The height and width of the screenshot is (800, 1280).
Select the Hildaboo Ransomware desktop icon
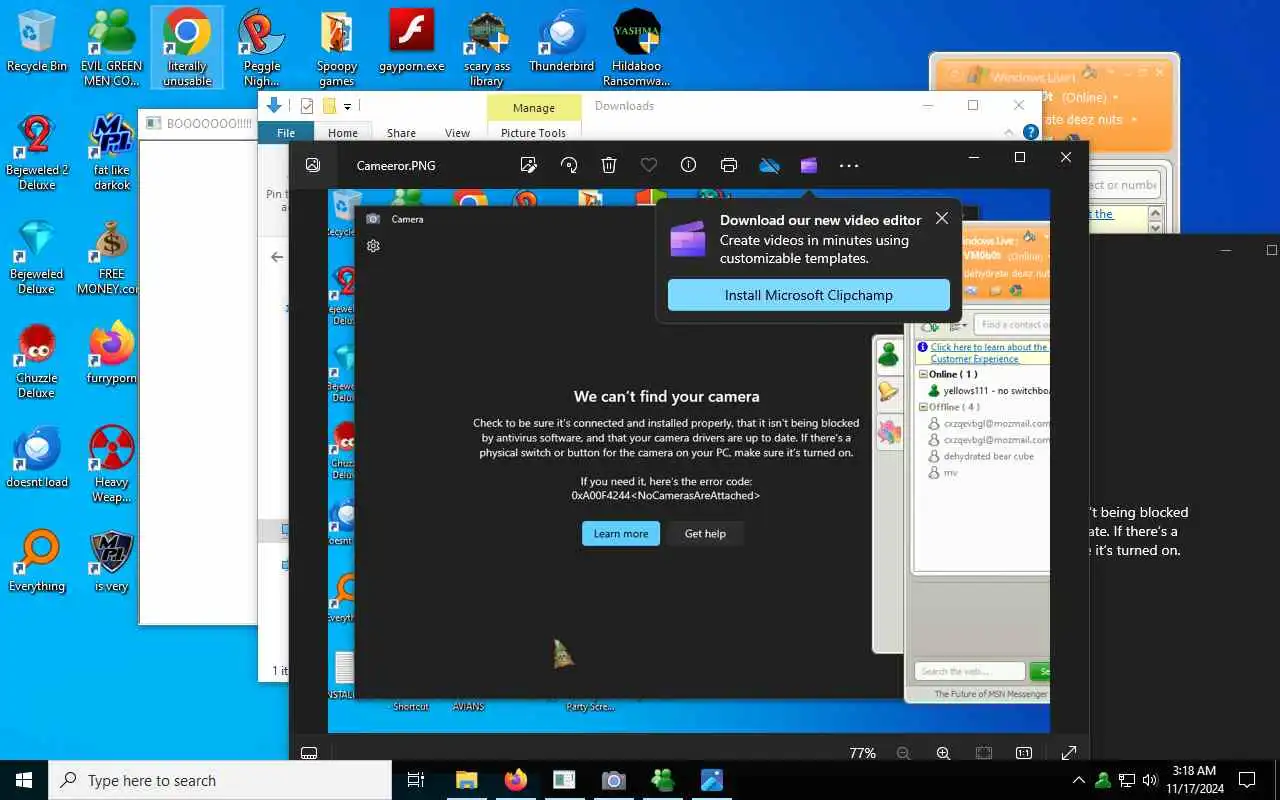637,48
